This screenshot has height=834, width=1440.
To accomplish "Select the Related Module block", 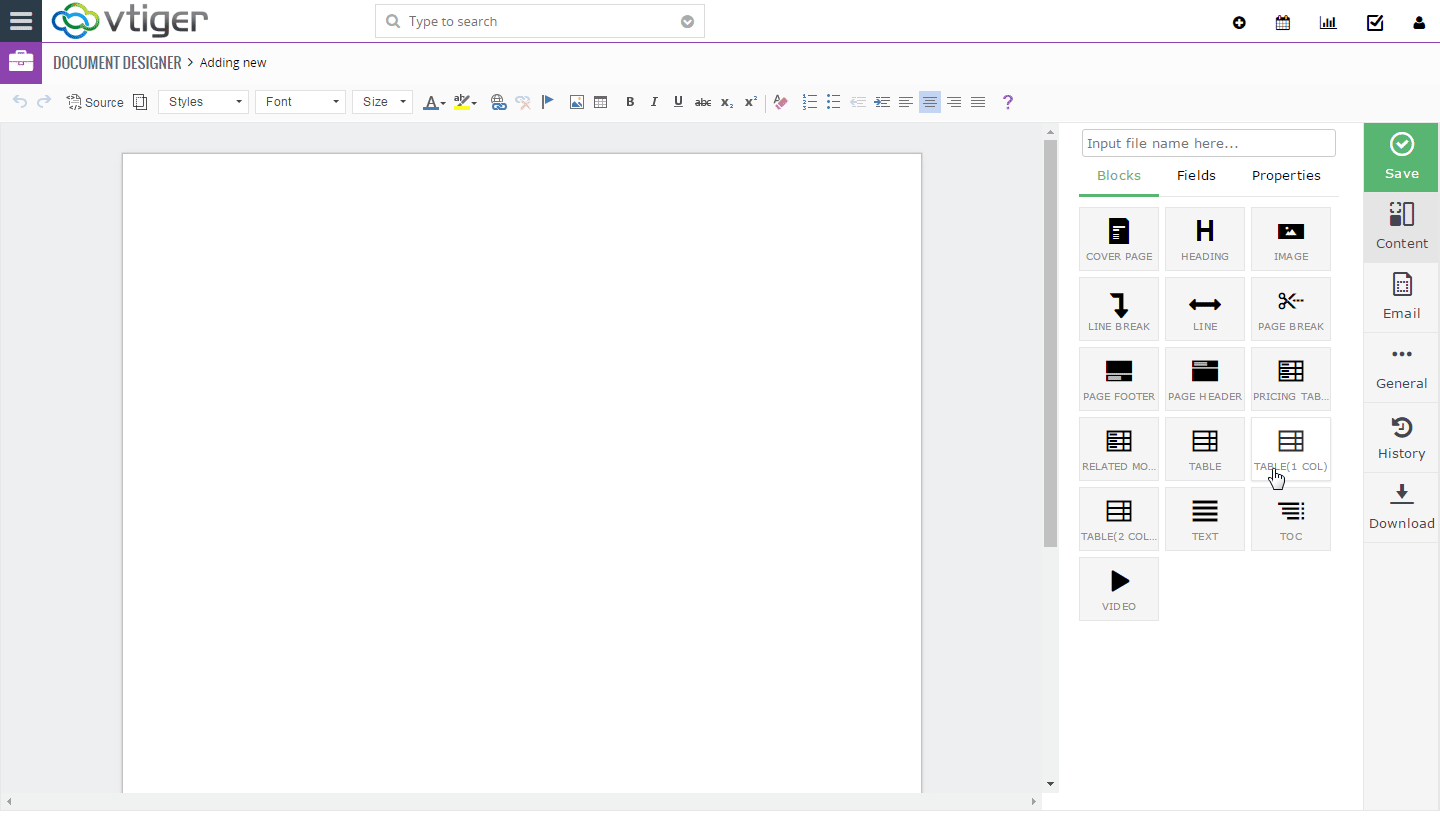I will coord(1119,449).
